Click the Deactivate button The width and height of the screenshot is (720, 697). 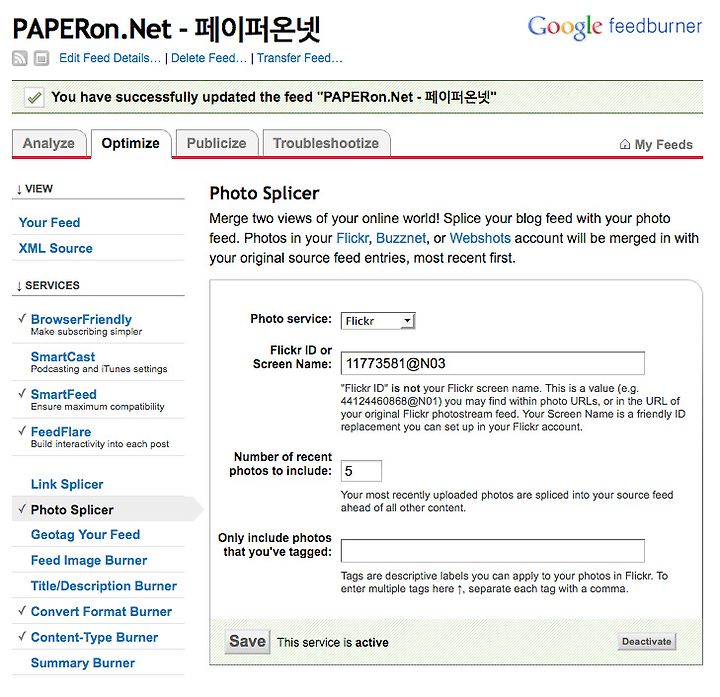647,642
